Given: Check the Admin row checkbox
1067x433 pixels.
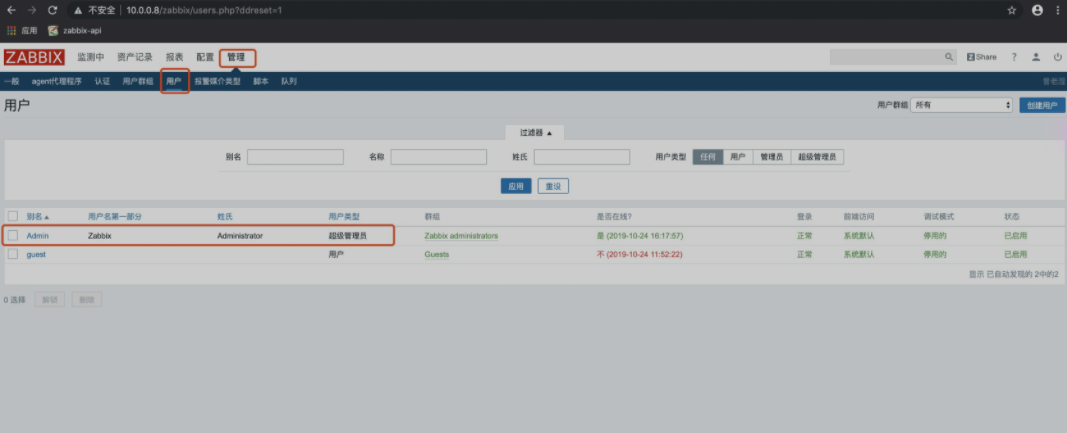Looking at the screenshot, I should click(x=13, y=236).
